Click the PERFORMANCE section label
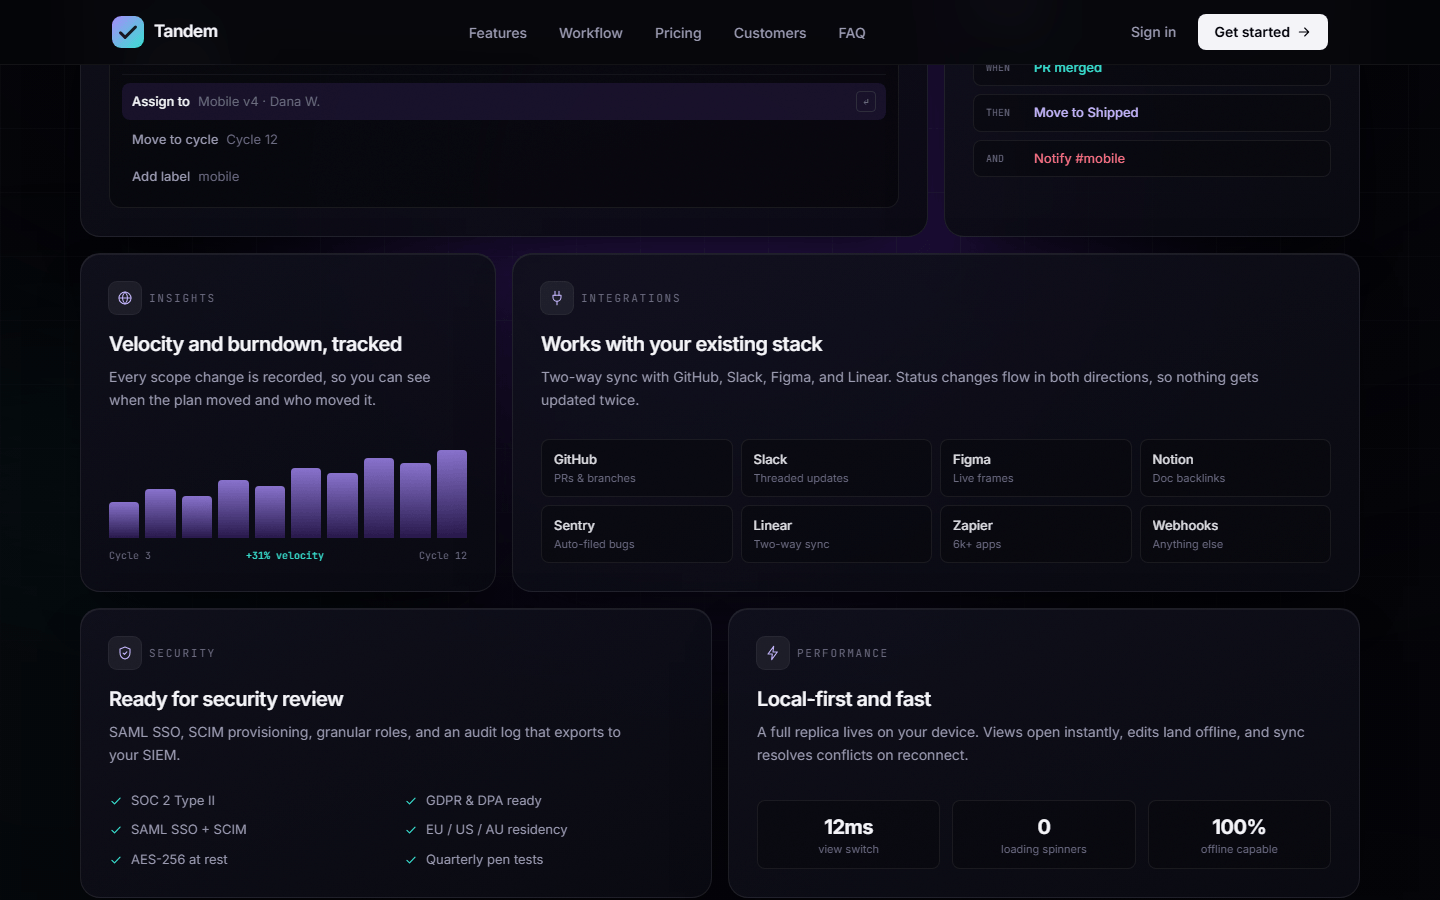Viewport: 1440px width, 900px height. point(842,653)
